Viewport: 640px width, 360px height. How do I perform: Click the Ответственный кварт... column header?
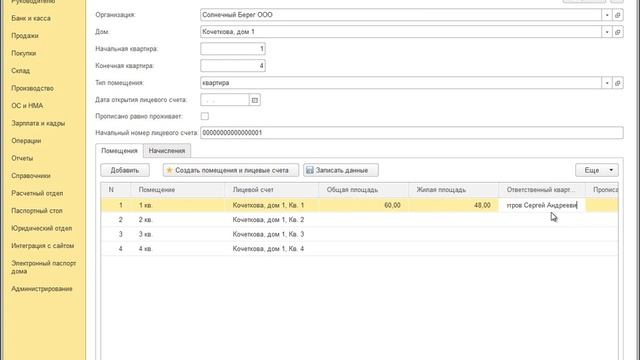coord(542,190)
